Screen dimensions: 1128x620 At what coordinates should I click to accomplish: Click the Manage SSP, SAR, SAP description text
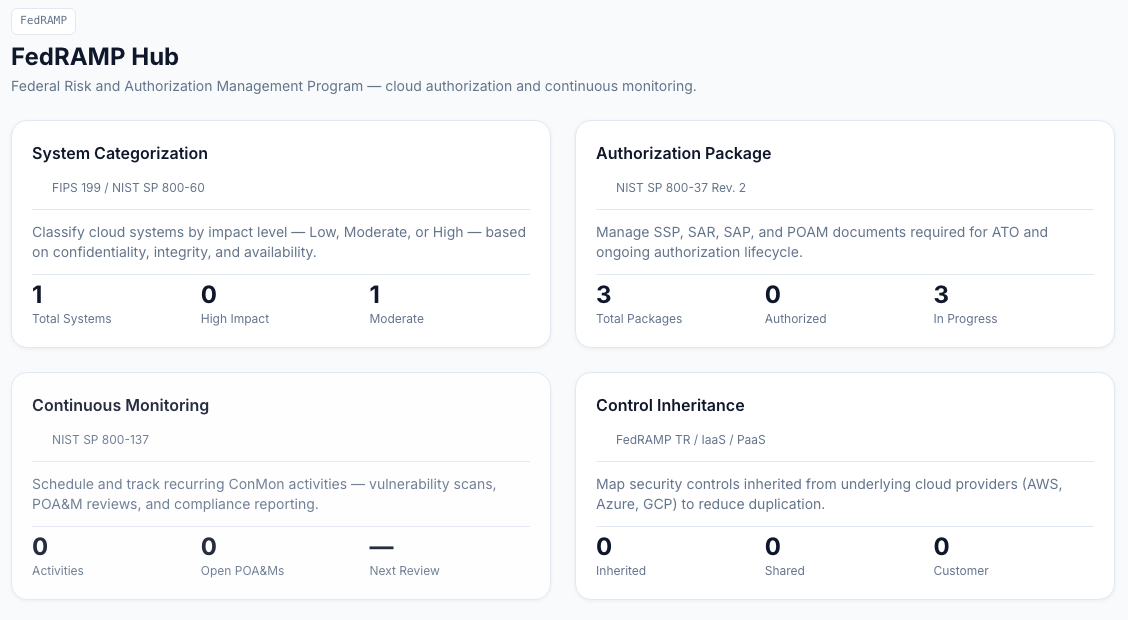pyautogui.click(x=822, y=242)
